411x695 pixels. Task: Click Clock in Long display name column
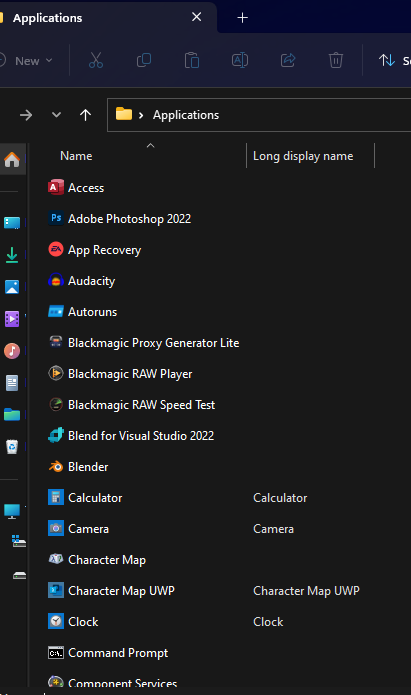[268, 622]
